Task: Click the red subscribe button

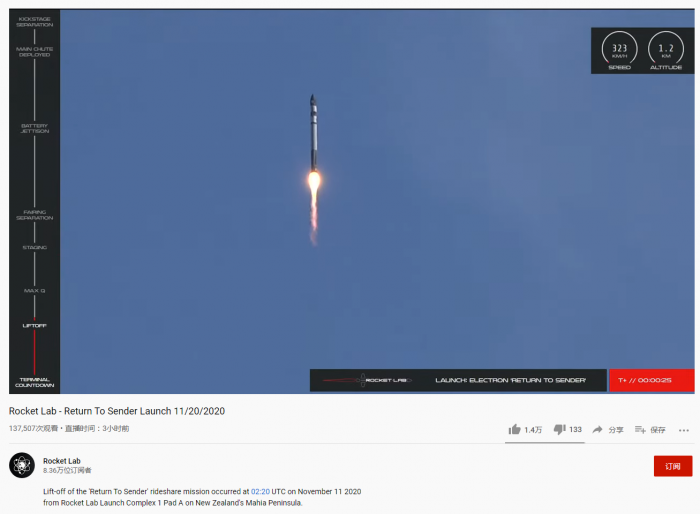Action: 673,466
